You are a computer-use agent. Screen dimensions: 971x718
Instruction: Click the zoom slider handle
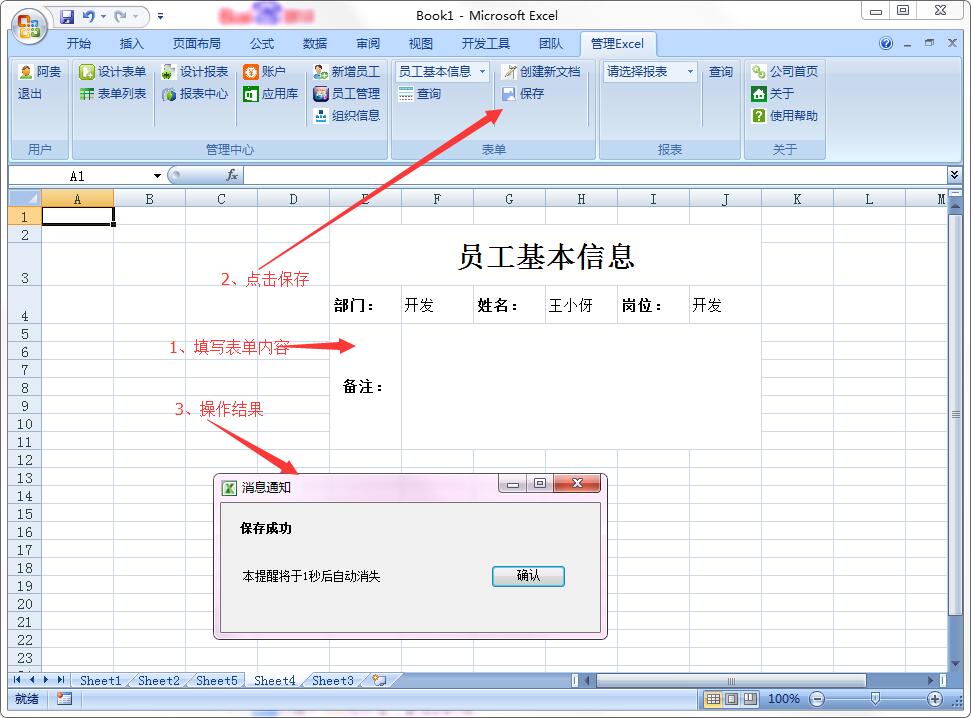tap(875, 699)
